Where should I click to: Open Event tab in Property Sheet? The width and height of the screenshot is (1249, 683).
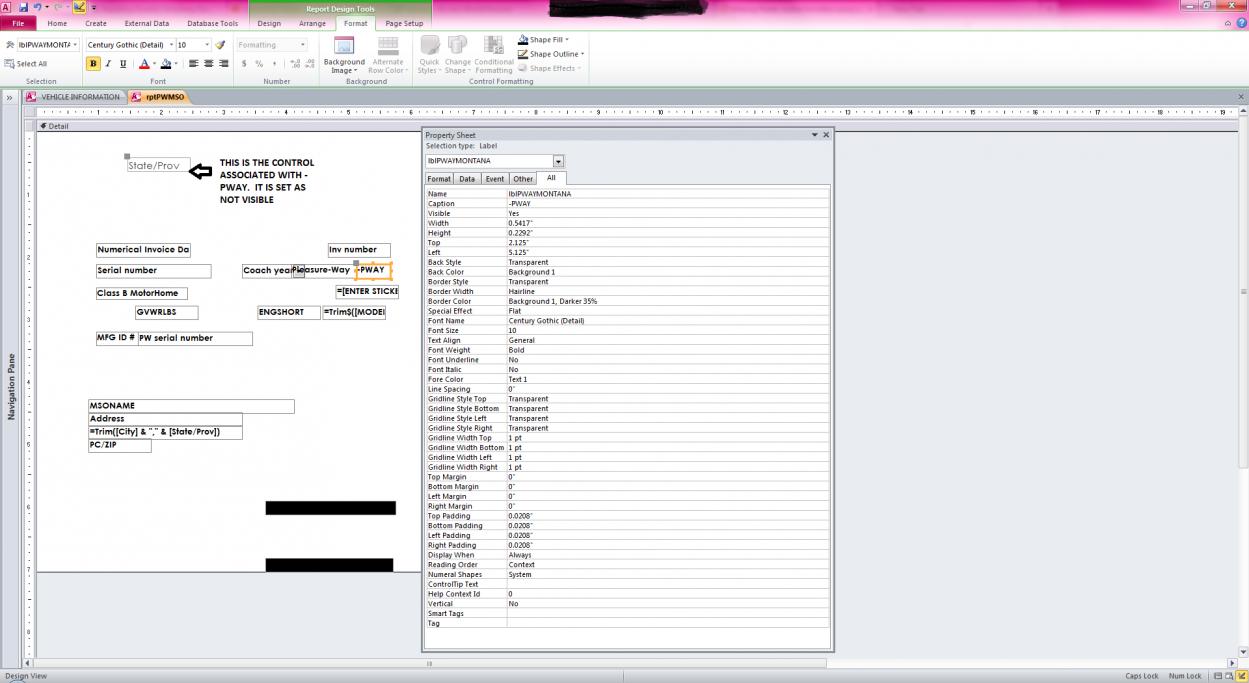[495, 179]
